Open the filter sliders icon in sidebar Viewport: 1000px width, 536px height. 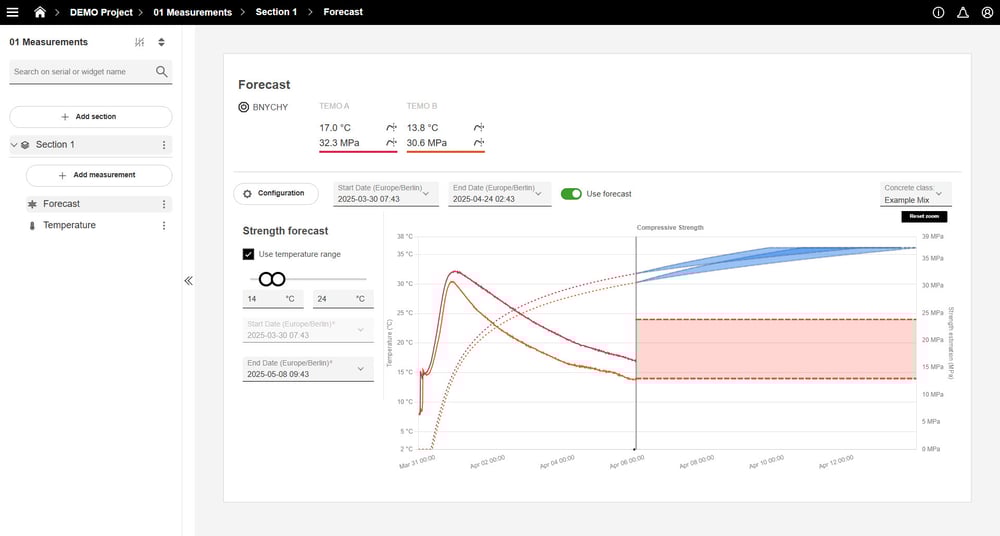point(140,42)
